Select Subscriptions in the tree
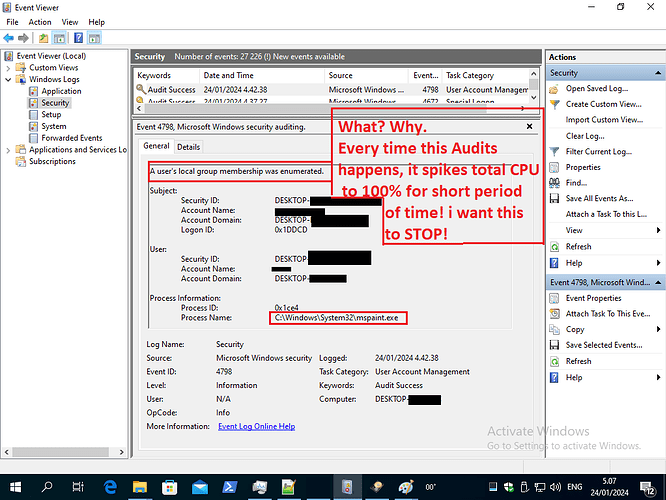Image resolution: width=666 pixels, height=500 pixels. click(52, 161)
